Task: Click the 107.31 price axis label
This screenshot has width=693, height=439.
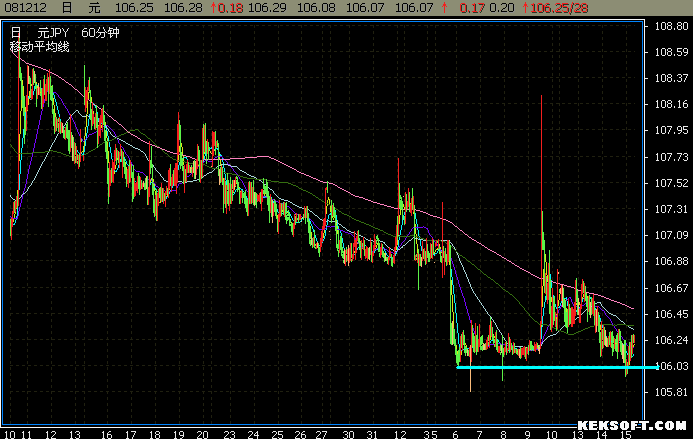Action: click(x=671, y=209)
